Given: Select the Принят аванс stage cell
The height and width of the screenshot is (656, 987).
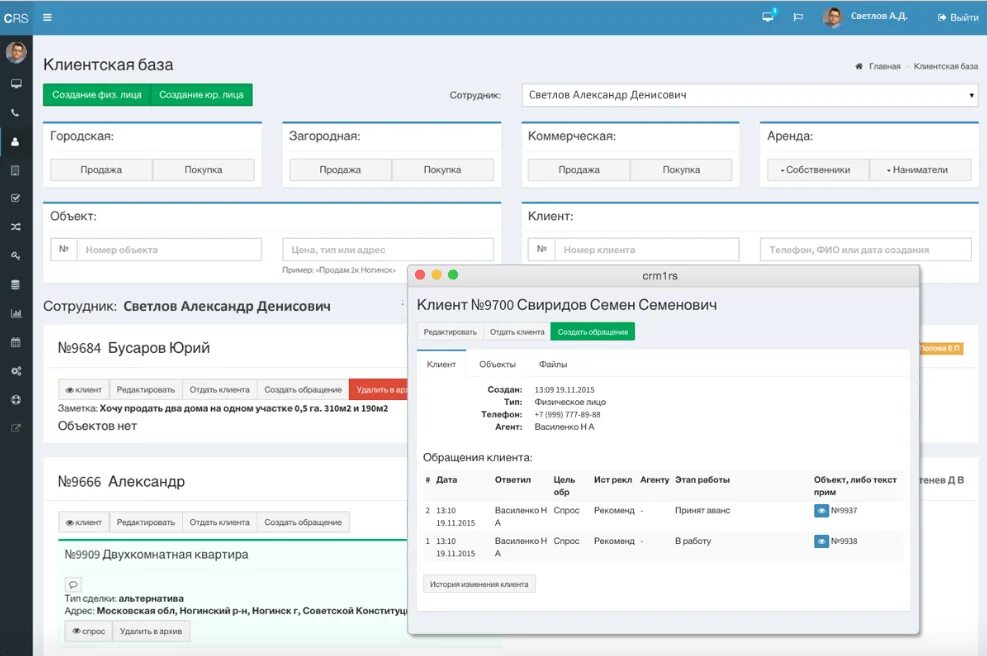Looking at the screenshot, I should point(702,511).
